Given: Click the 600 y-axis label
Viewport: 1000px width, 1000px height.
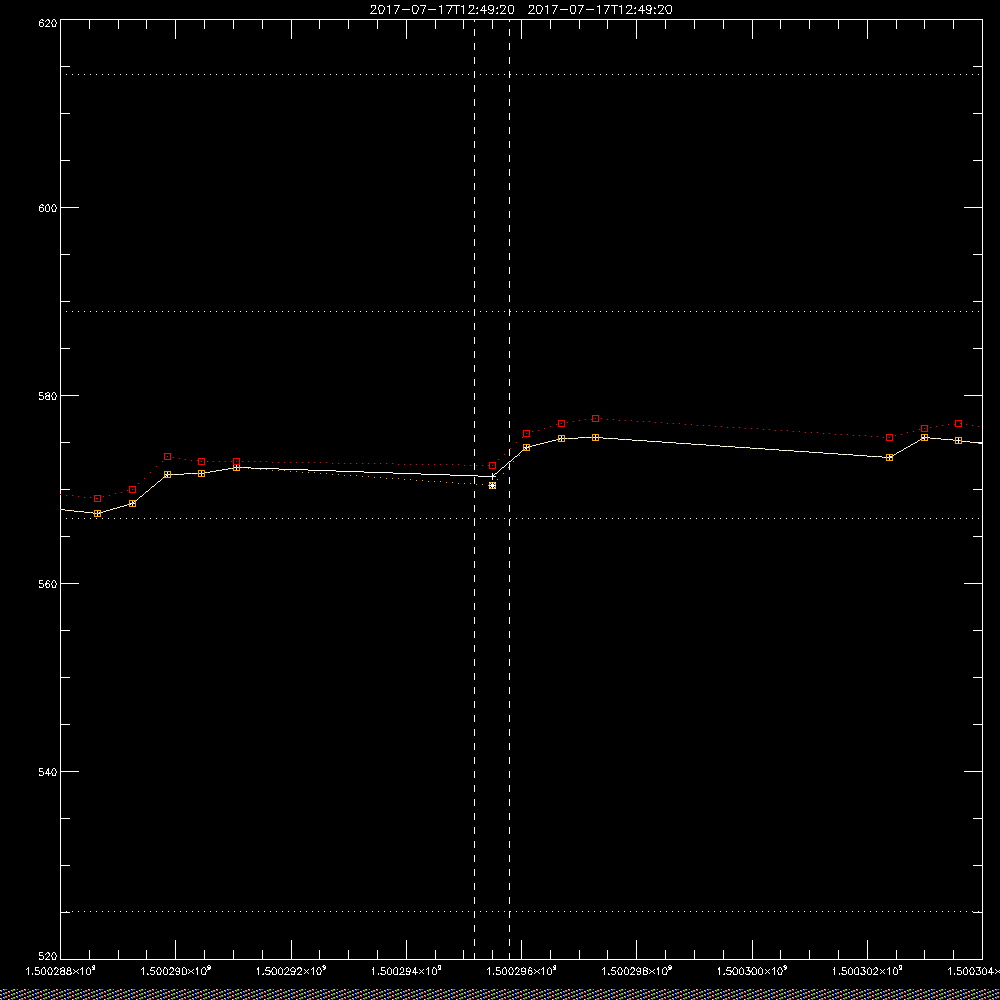Looking at the screenshot, I should click(48, 208).
